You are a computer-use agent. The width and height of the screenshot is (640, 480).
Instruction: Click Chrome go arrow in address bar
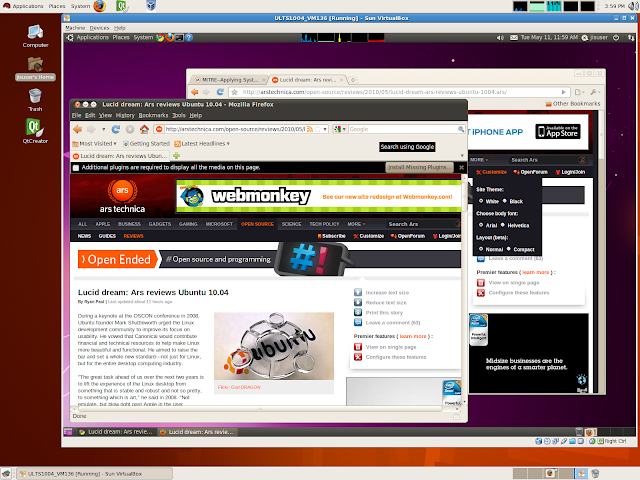pyautogui.click(x=564, y=92)
